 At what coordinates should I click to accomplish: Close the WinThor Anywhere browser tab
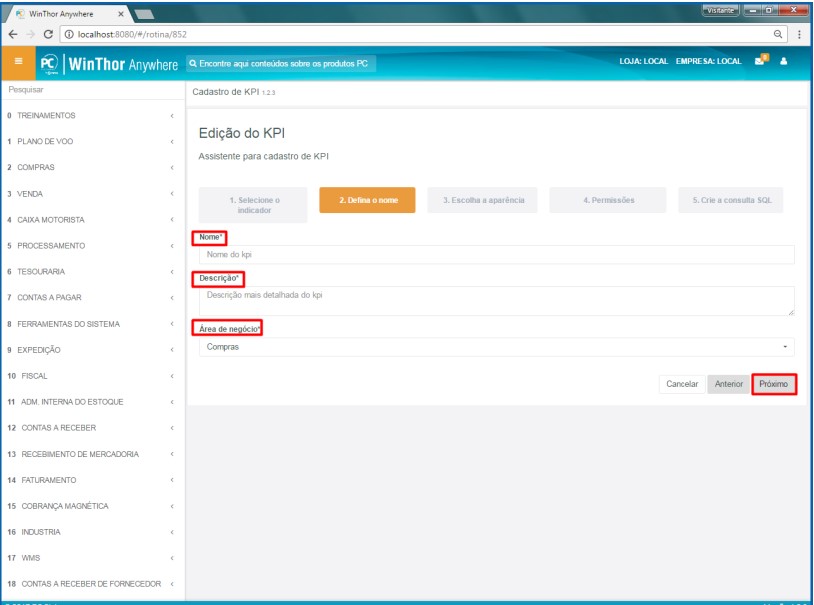(x=120, y=14)
